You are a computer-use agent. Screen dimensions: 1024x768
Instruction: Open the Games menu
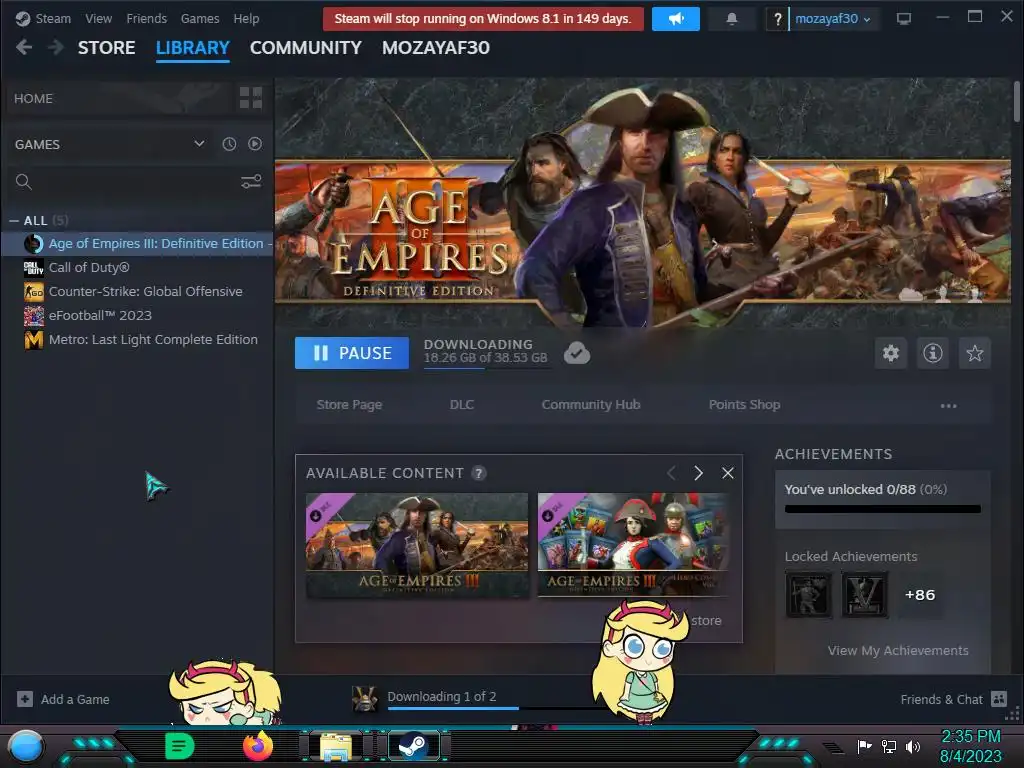click(200, 18)
